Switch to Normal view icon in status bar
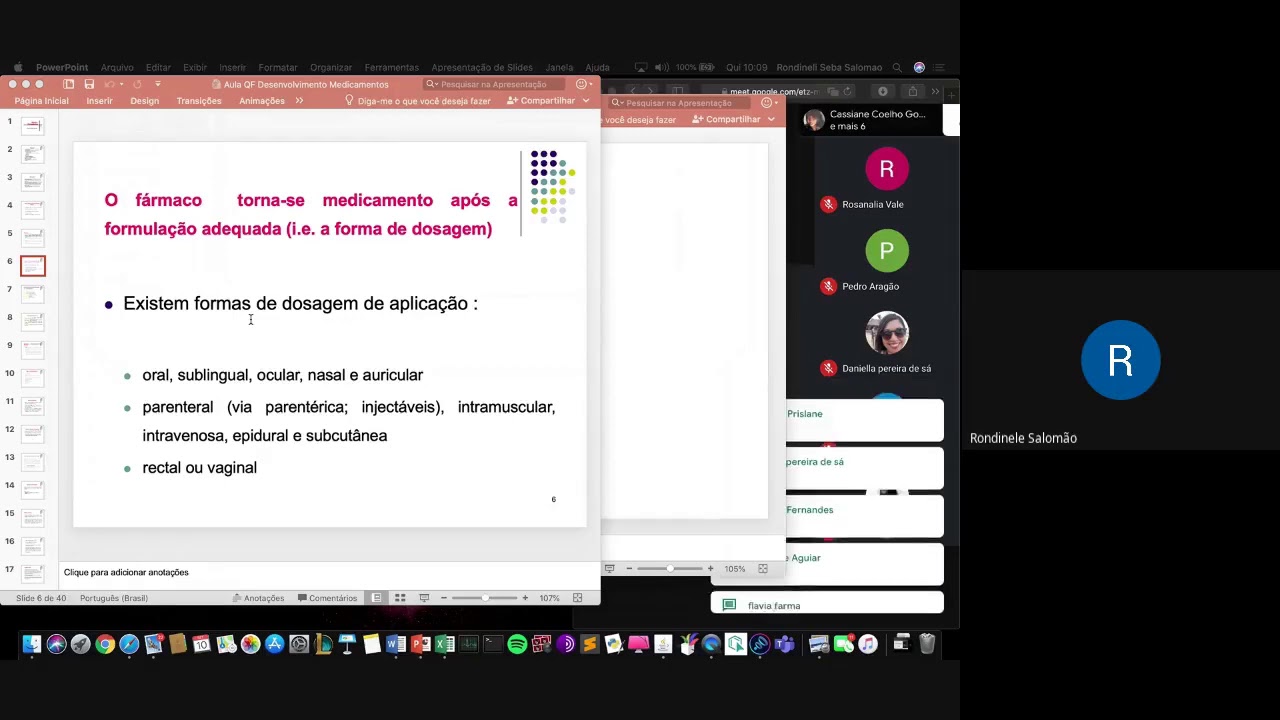The width and height of the screenshot is (1280, 720). pos(377,598)
